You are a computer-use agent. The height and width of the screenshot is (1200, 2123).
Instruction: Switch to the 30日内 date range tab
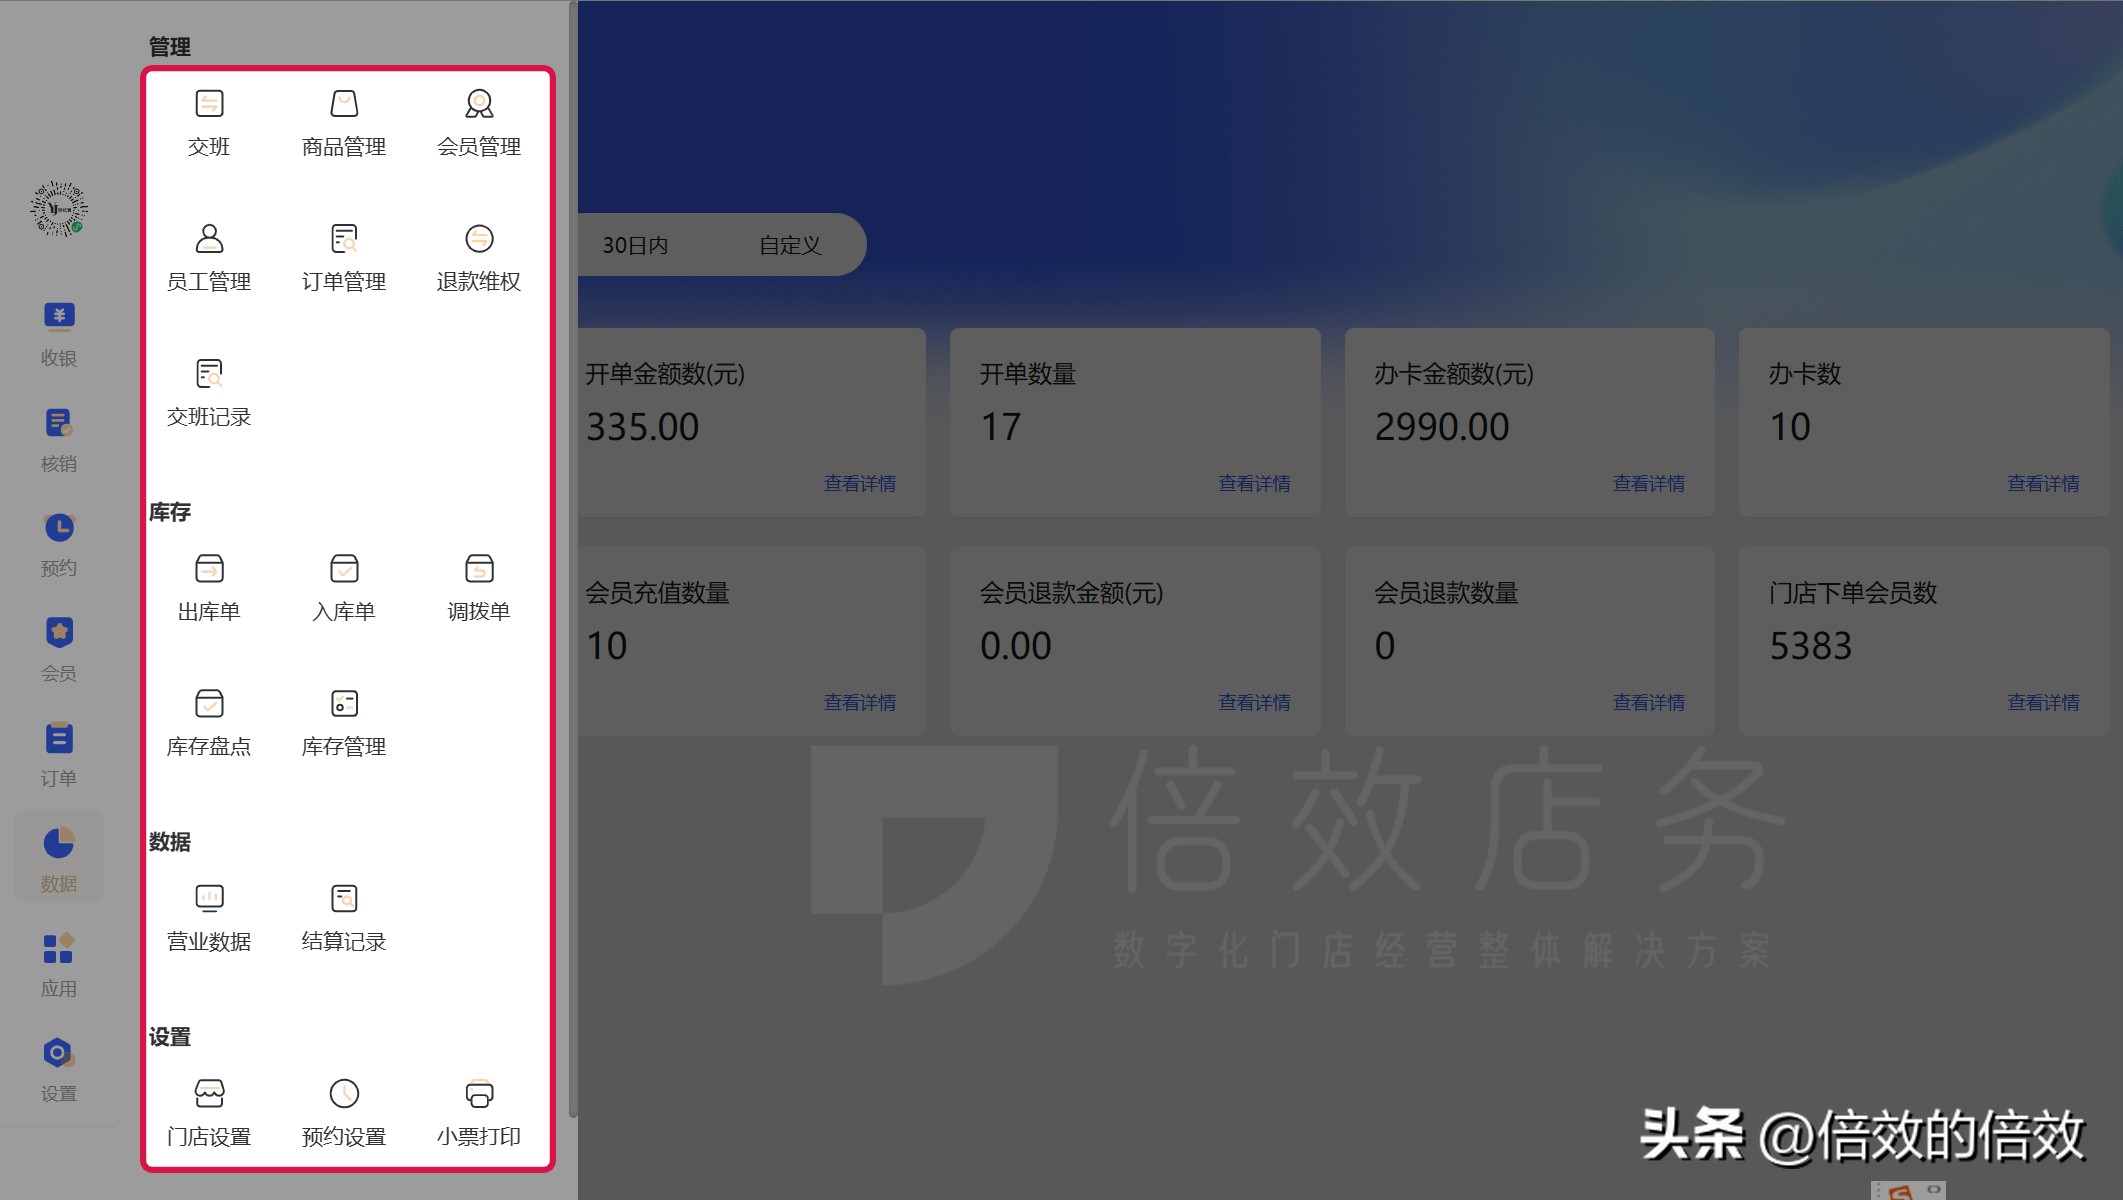click(635, 245)
